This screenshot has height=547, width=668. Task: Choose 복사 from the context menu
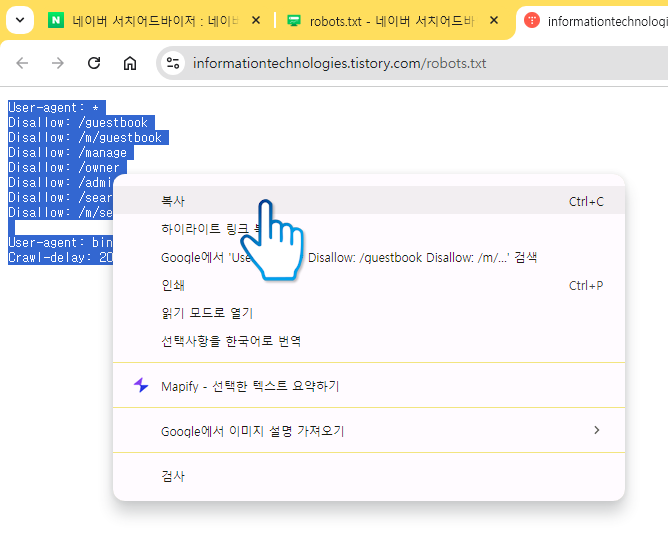click(369, 201)
